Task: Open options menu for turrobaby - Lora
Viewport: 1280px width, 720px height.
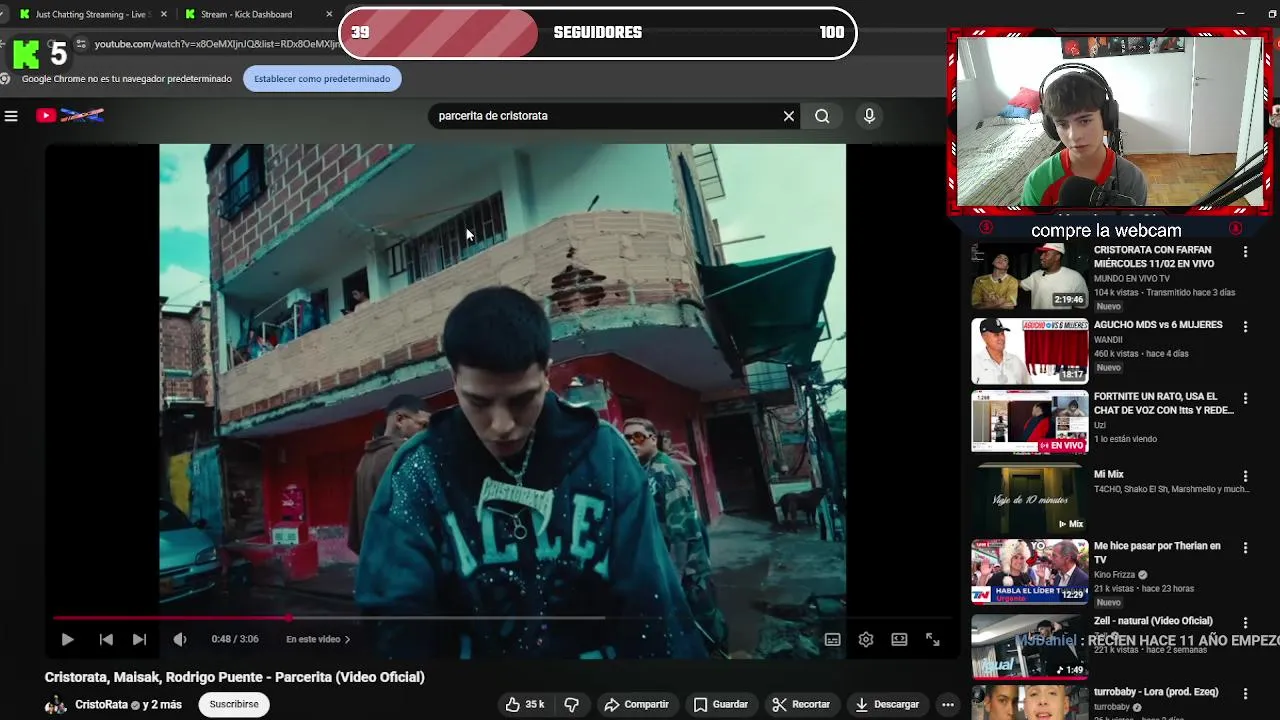Action: click(1245, 693)
